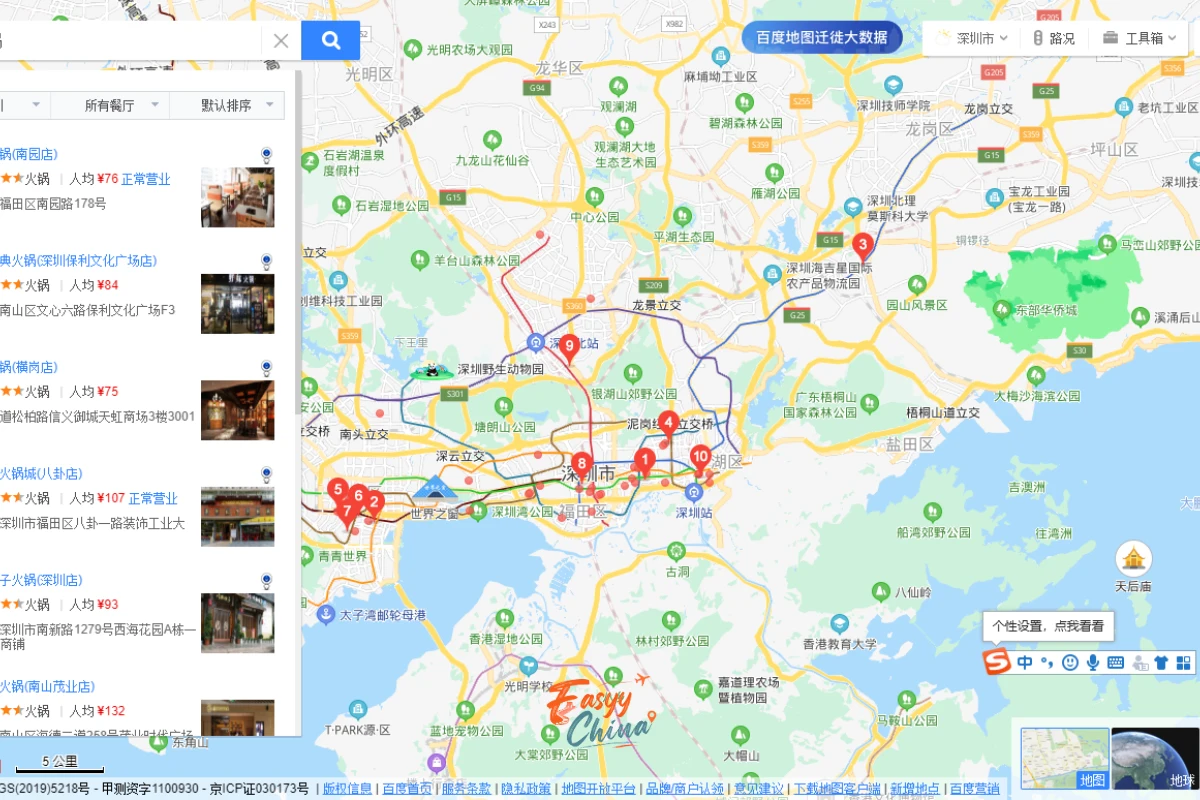Screen dimensions: 1200x800
Task: Open 服务条款 footer link
Action: pos(466,789)
